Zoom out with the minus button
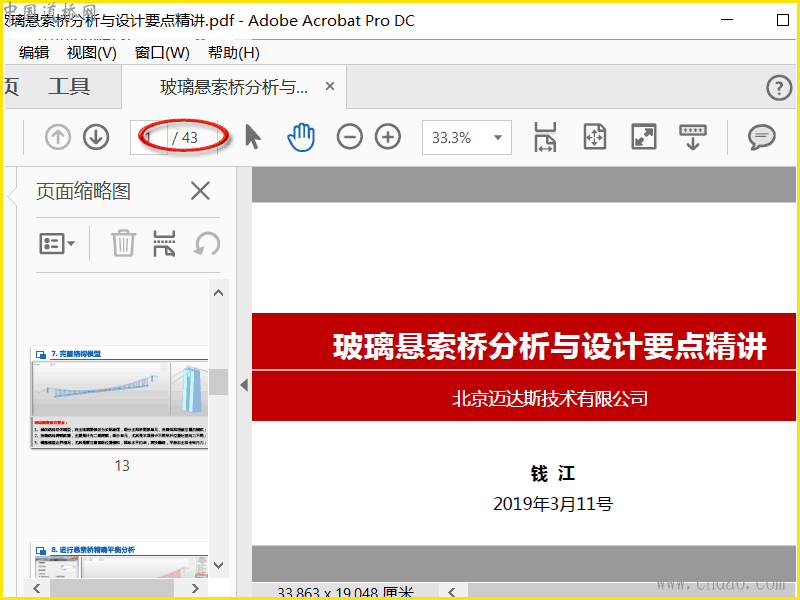The width and height of the screenshot is (800, 600). (x=349, y=137)
